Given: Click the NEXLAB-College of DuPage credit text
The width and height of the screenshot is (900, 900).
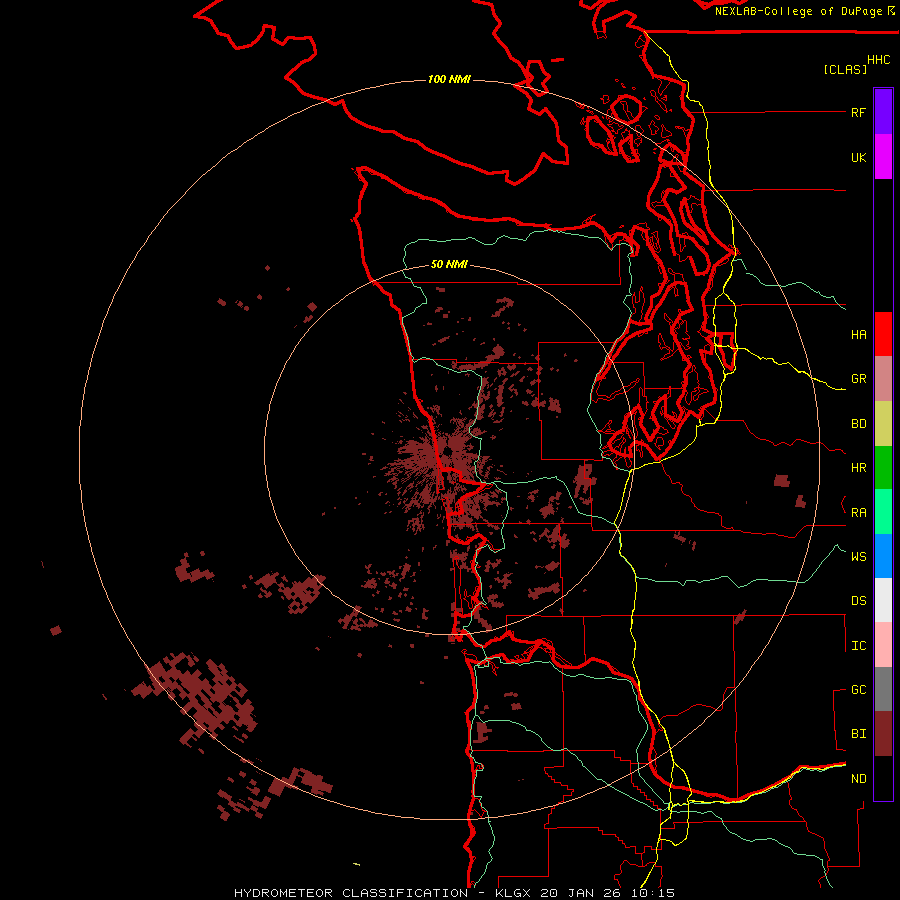Looking at the screenshot, I should [798, 11].
